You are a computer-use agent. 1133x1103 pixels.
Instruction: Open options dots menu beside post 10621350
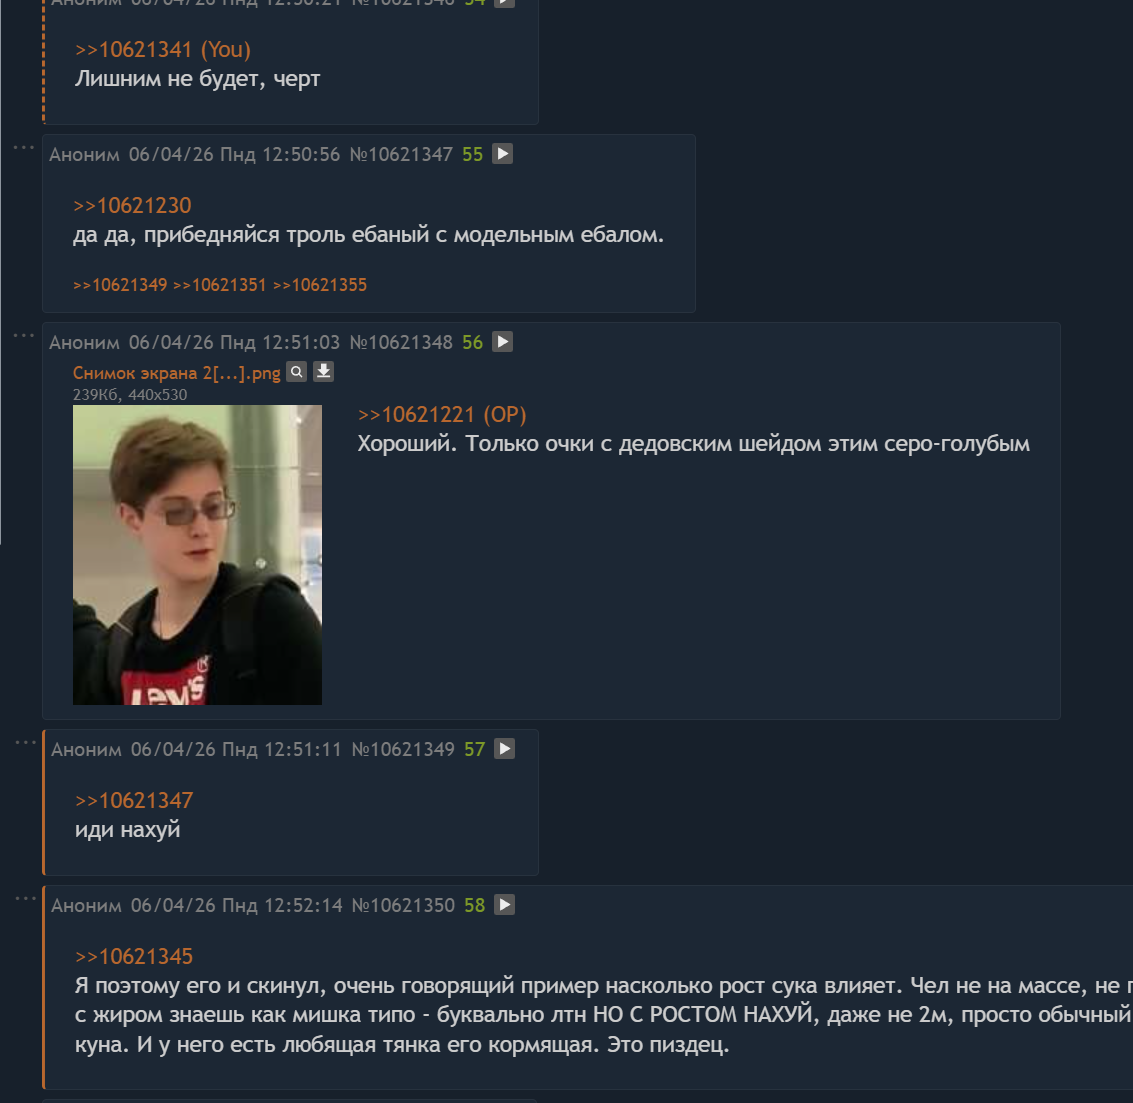click(x=26, y=898)
